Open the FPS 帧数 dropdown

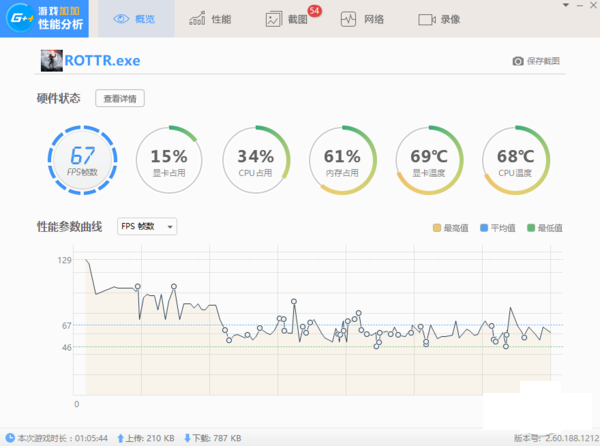point(147,226)
